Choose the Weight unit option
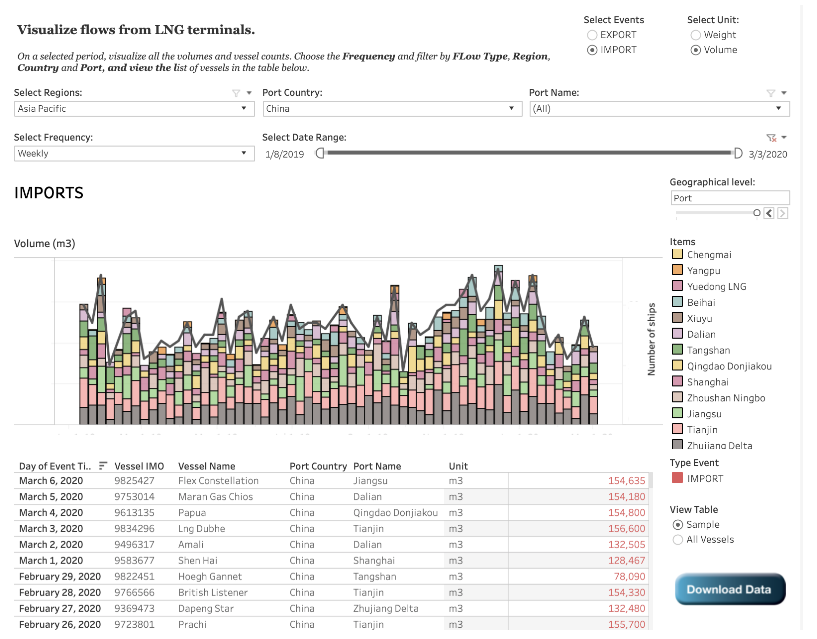Viewport: 817px width, 639px height. (696, 35)
